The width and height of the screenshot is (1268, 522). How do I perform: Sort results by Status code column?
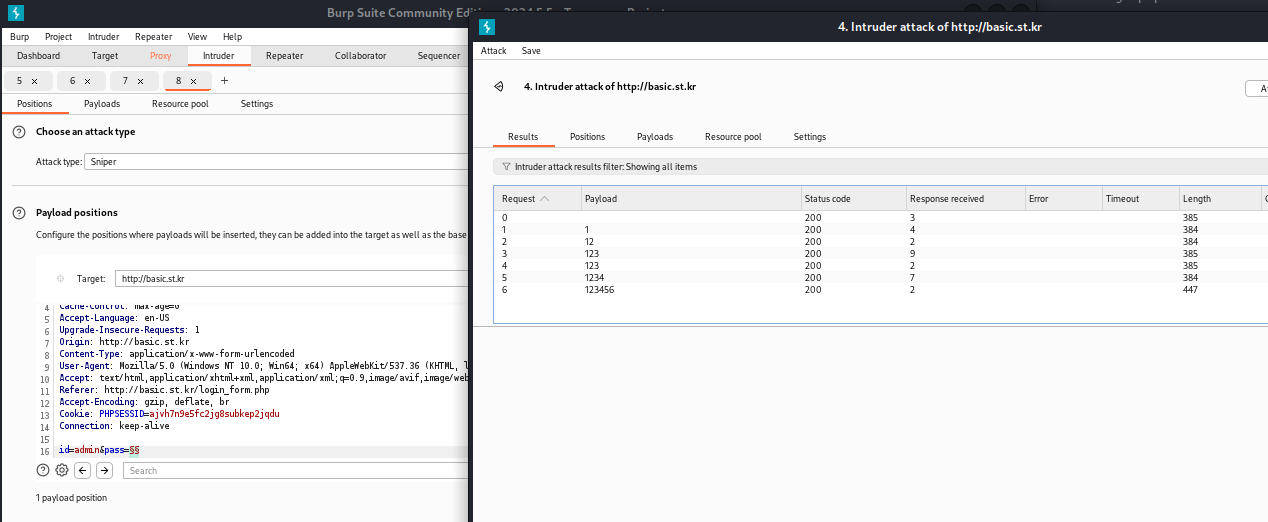click(x=853, y=199)
